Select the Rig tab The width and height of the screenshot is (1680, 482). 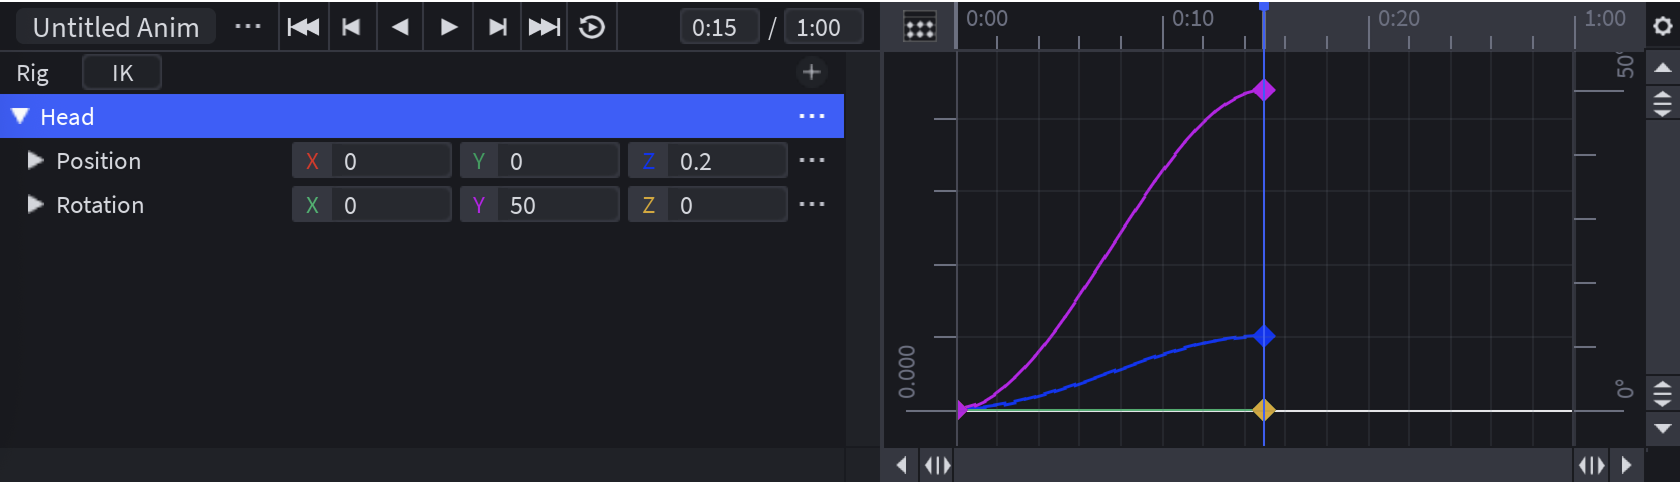tap(32, 73)
